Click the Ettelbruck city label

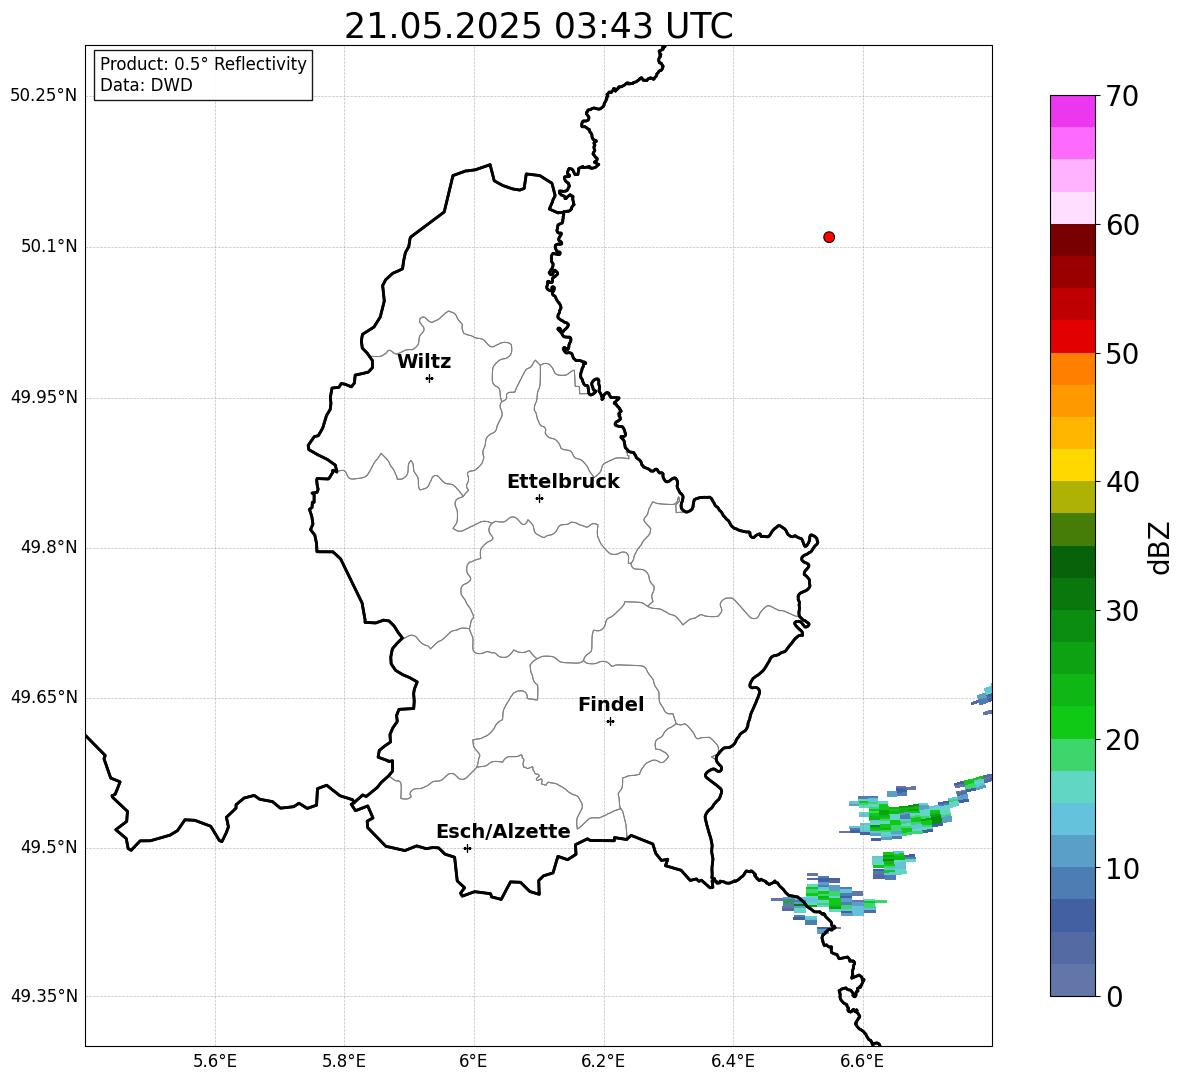point(563,482)
